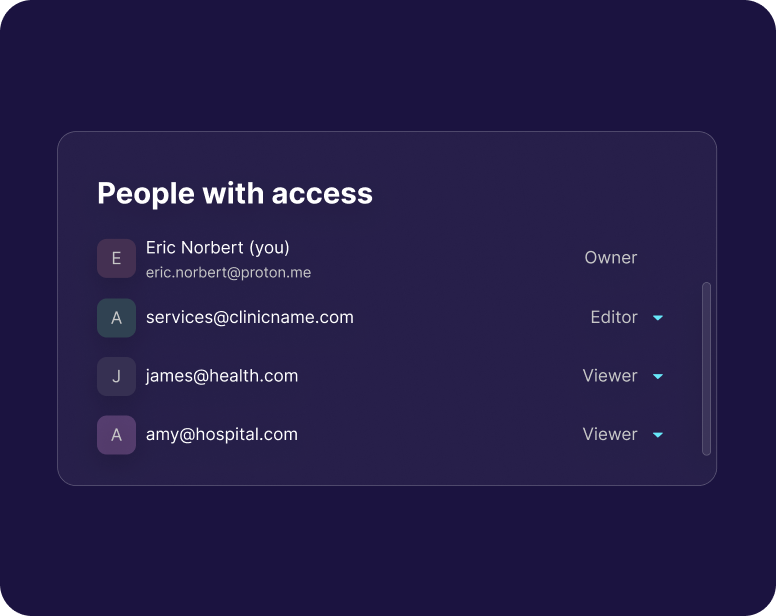Expand the role arrow for james@health.com
The width and height of the screenshot is (776, 616).
click(658, 377)
